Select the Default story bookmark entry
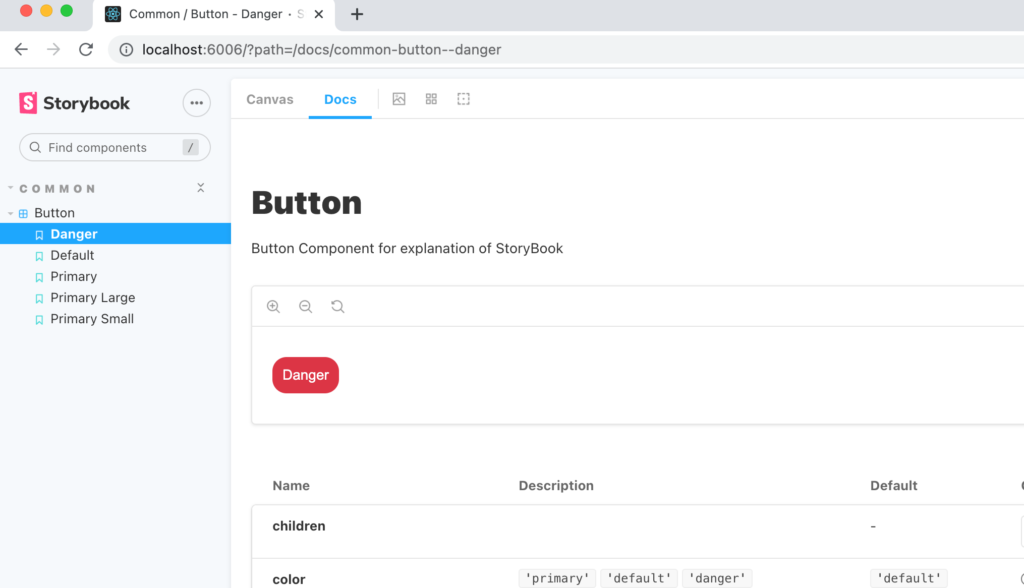 coord(71,255)
